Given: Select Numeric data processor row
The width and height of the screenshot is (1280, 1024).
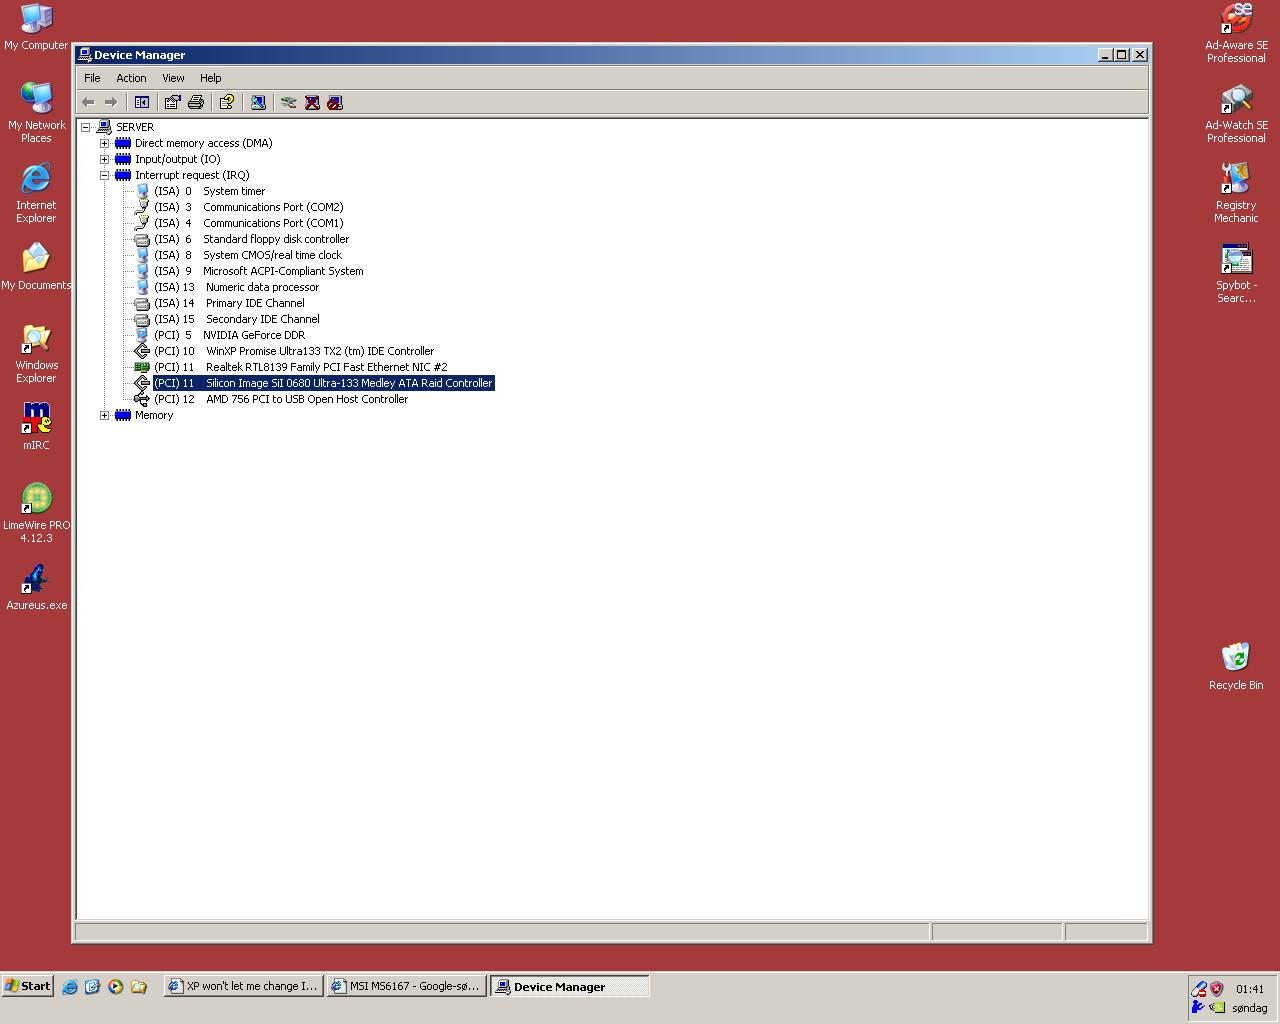Looking at the screenshot, I should coord(236,287).
